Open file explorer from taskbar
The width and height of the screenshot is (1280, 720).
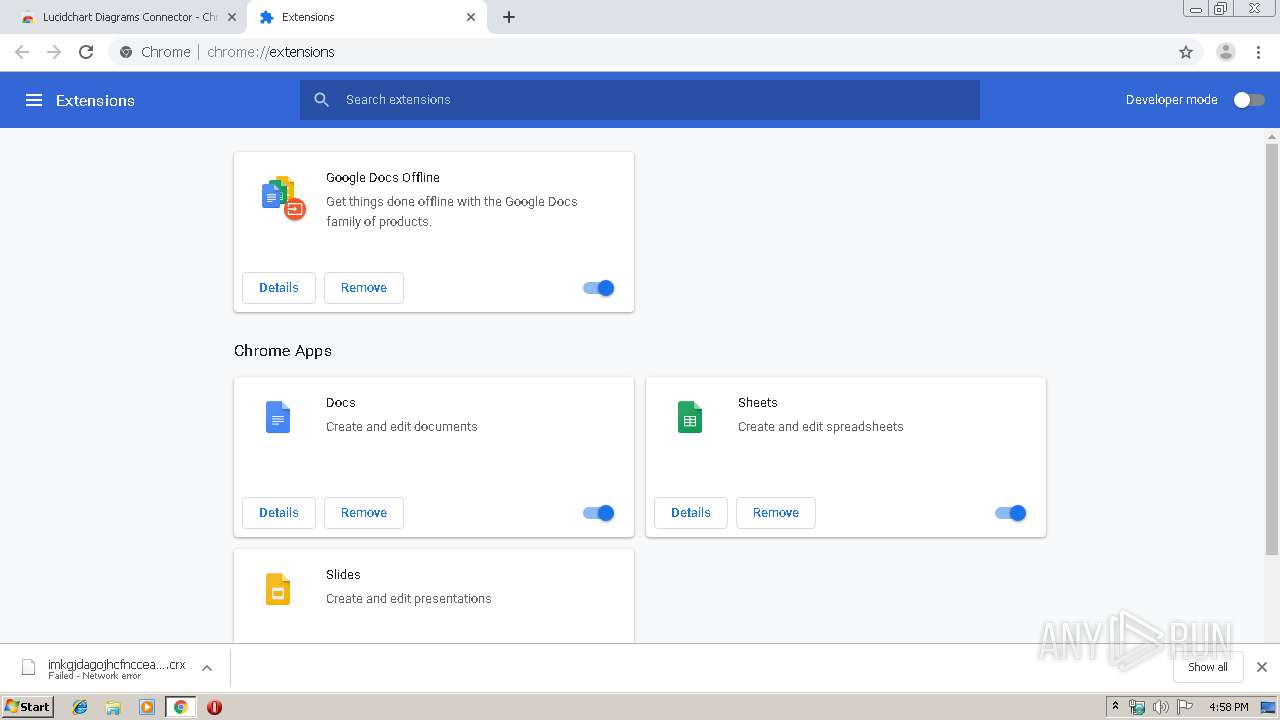(113, 707)
